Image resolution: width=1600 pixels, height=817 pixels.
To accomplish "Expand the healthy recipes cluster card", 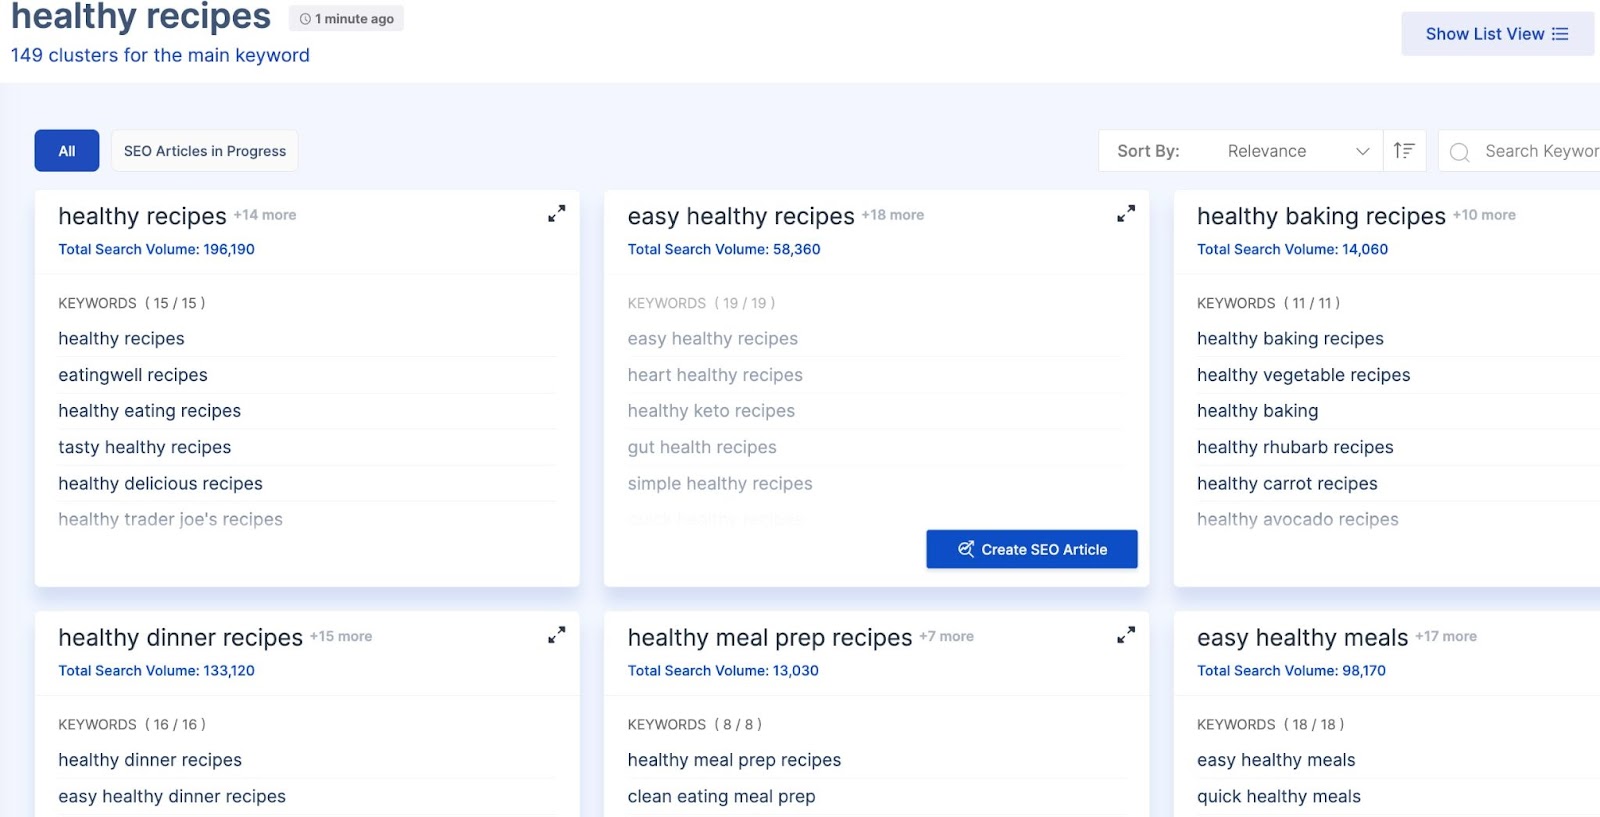I will tap(556, 214).
